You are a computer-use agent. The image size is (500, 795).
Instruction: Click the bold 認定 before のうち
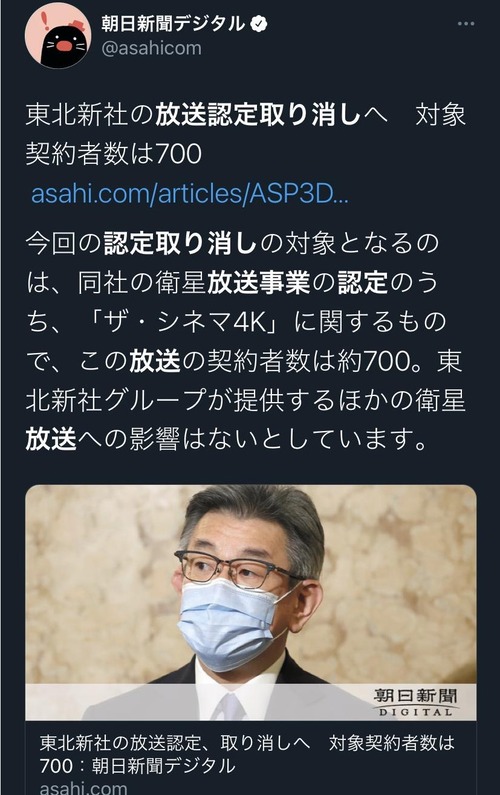coord(363,282)
